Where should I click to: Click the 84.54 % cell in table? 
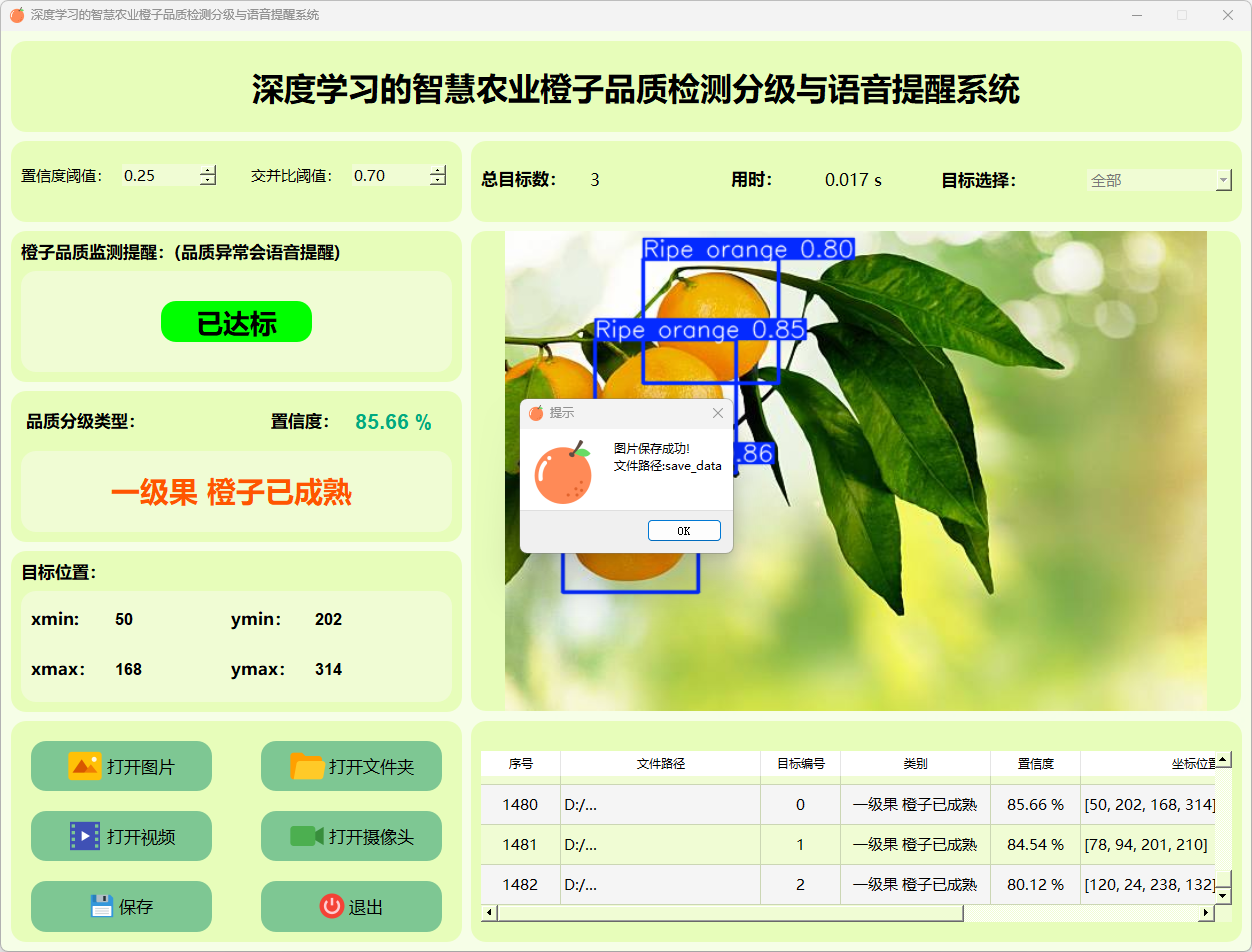click(x=1035, y=844)
